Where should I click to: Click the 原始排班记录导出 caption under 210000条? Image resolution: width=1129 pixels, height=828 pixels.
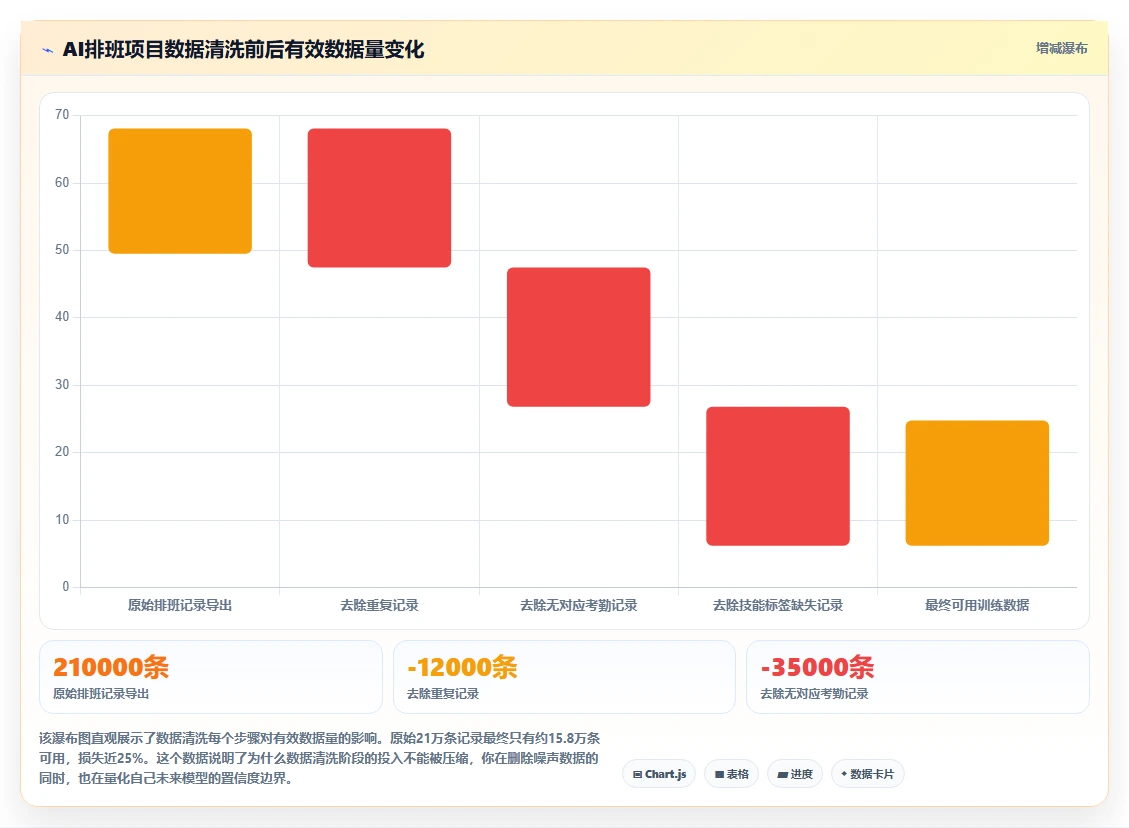[x=101, y=694]
